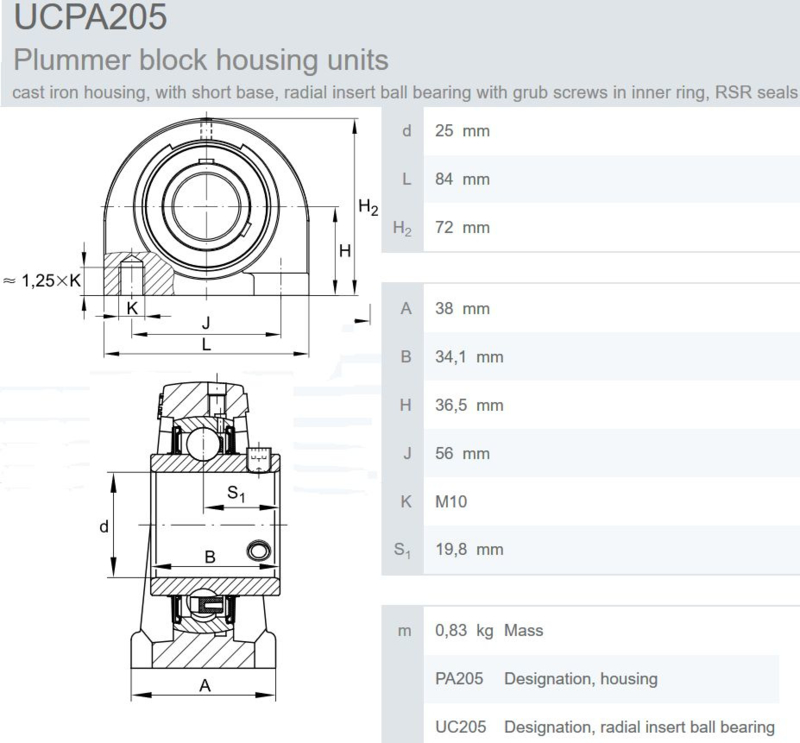This screenshot has height=743, width=800.
Task: Click the 34,1 mm value for B
Action: (x=469, y=356)
